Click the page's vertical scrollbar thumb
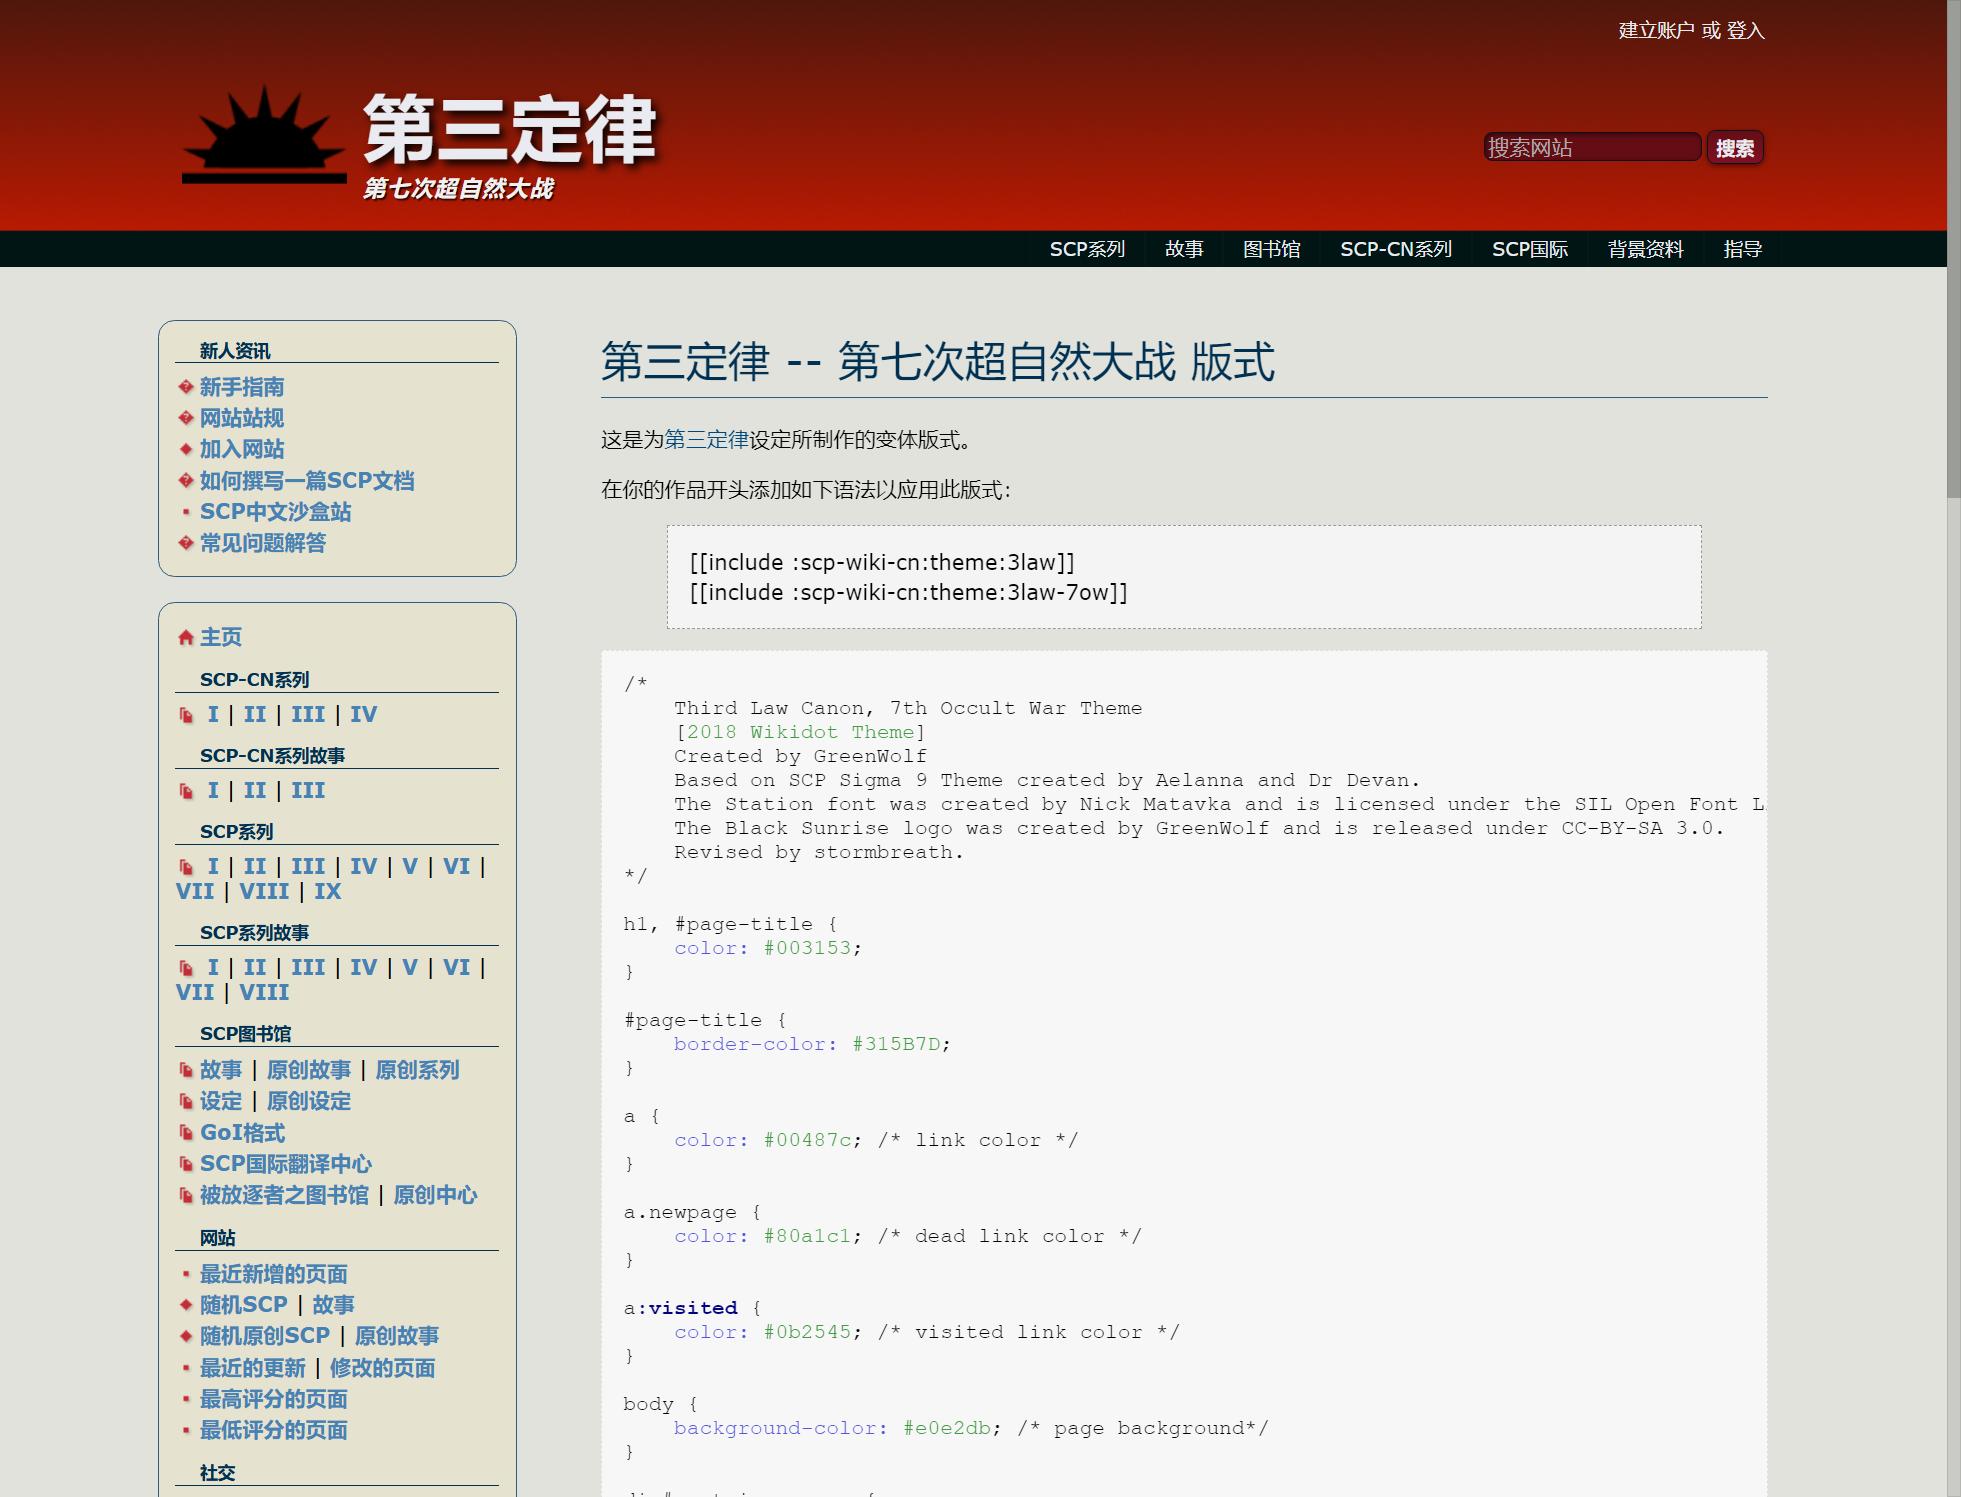 1953,250
